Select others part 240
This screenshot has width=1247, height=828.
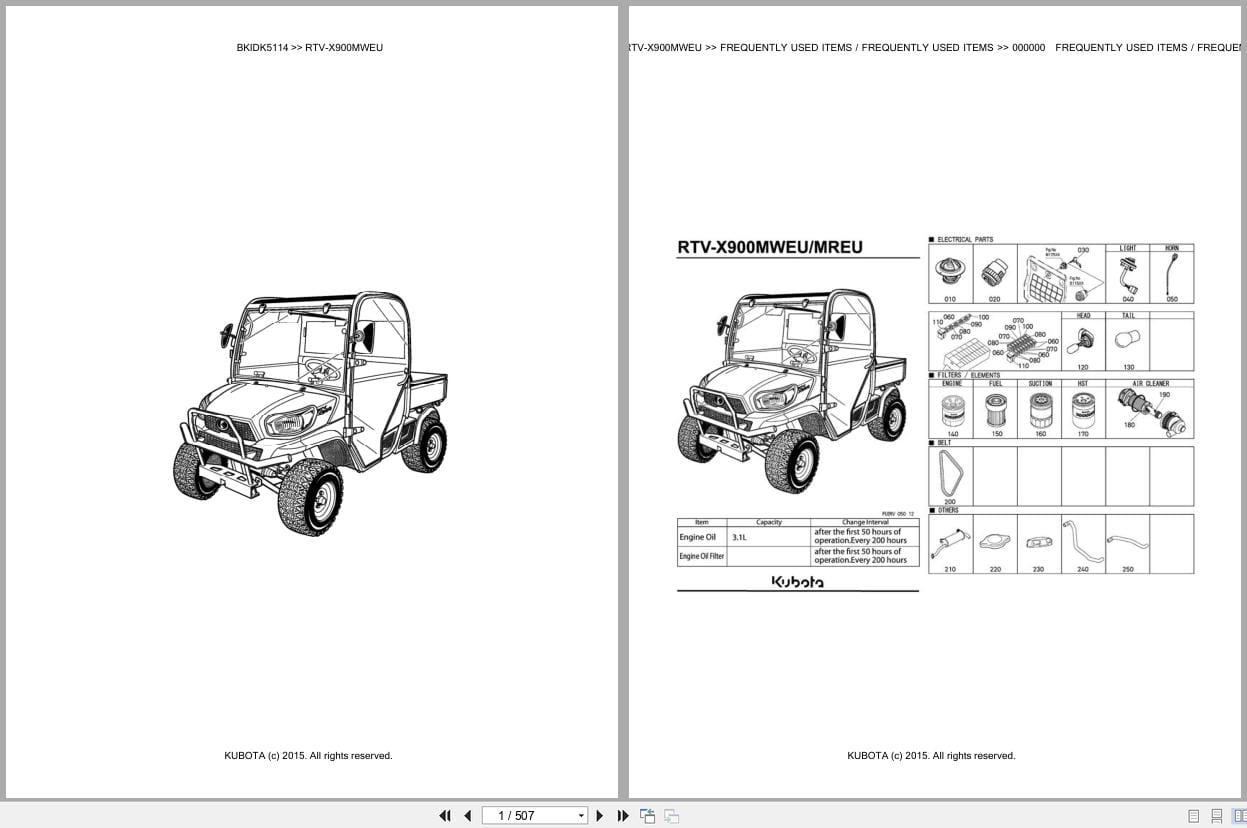coord(1083,545)
